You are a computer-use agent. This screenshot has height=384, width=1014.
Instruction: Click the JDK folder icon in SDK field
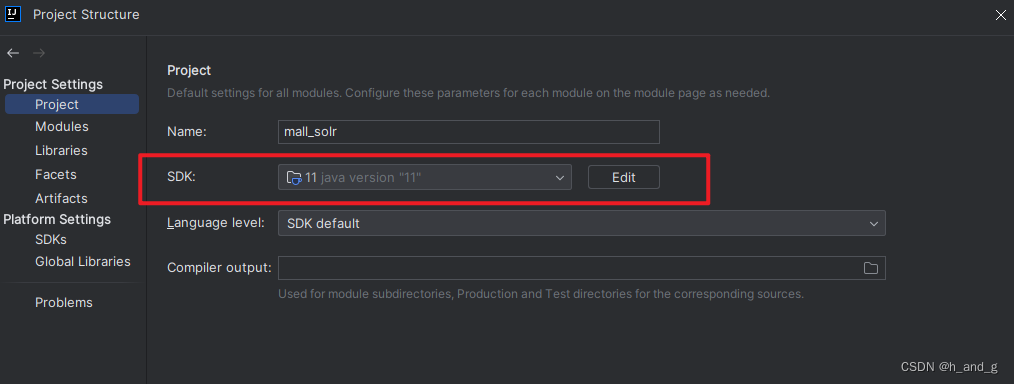click(294, 177)
